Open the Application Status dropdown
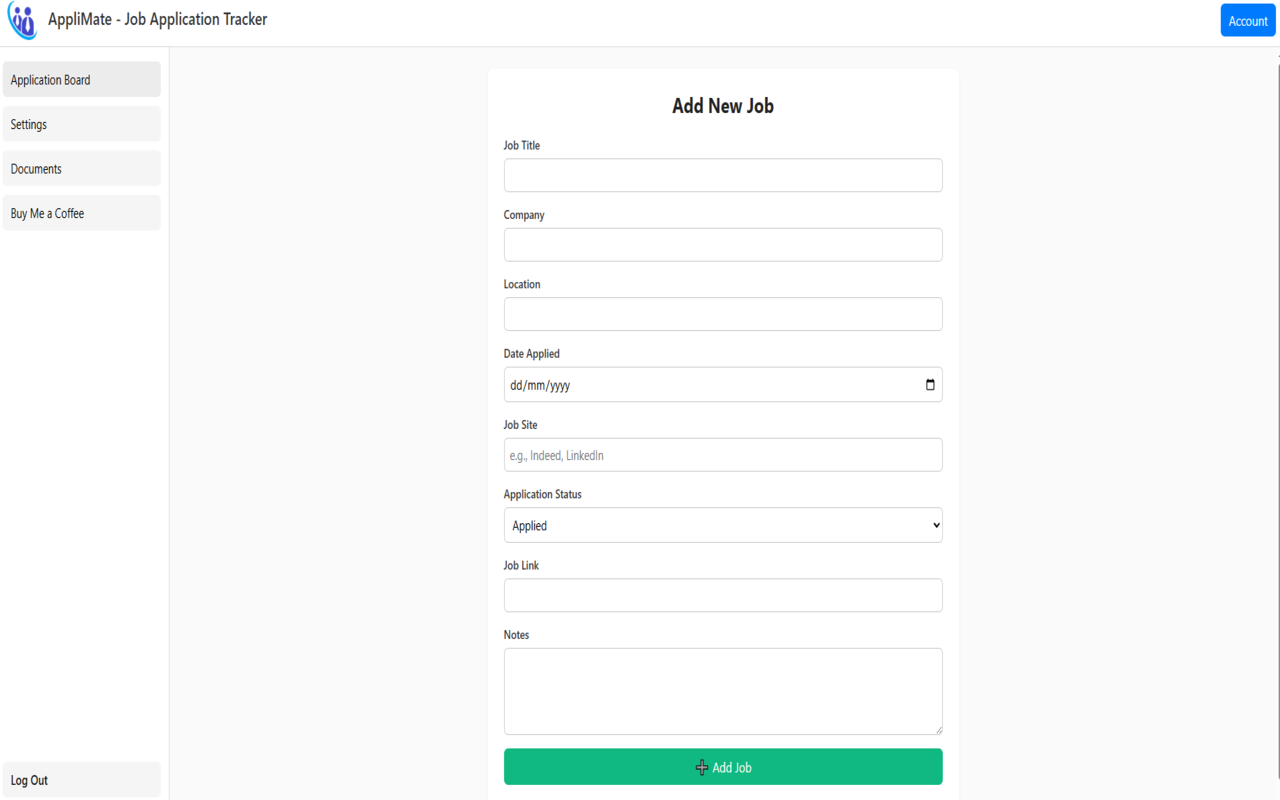This screenshot has width=1280, height=800. click(x=722, y=524)
